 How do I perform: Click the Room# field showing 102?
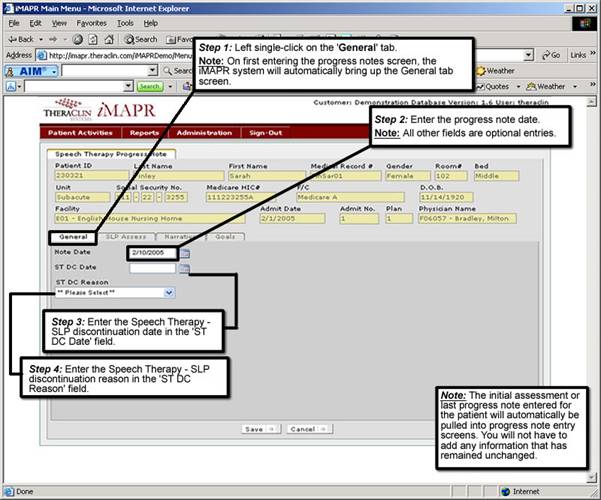[451, 176]
